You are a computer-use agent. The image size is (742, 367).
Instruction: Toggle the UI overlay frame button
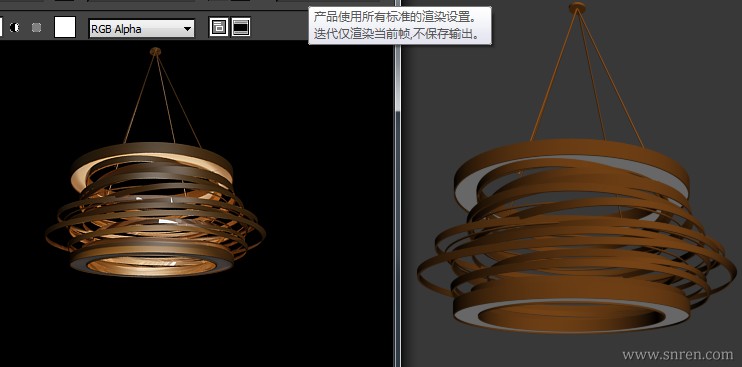click(x=219, y=27)
